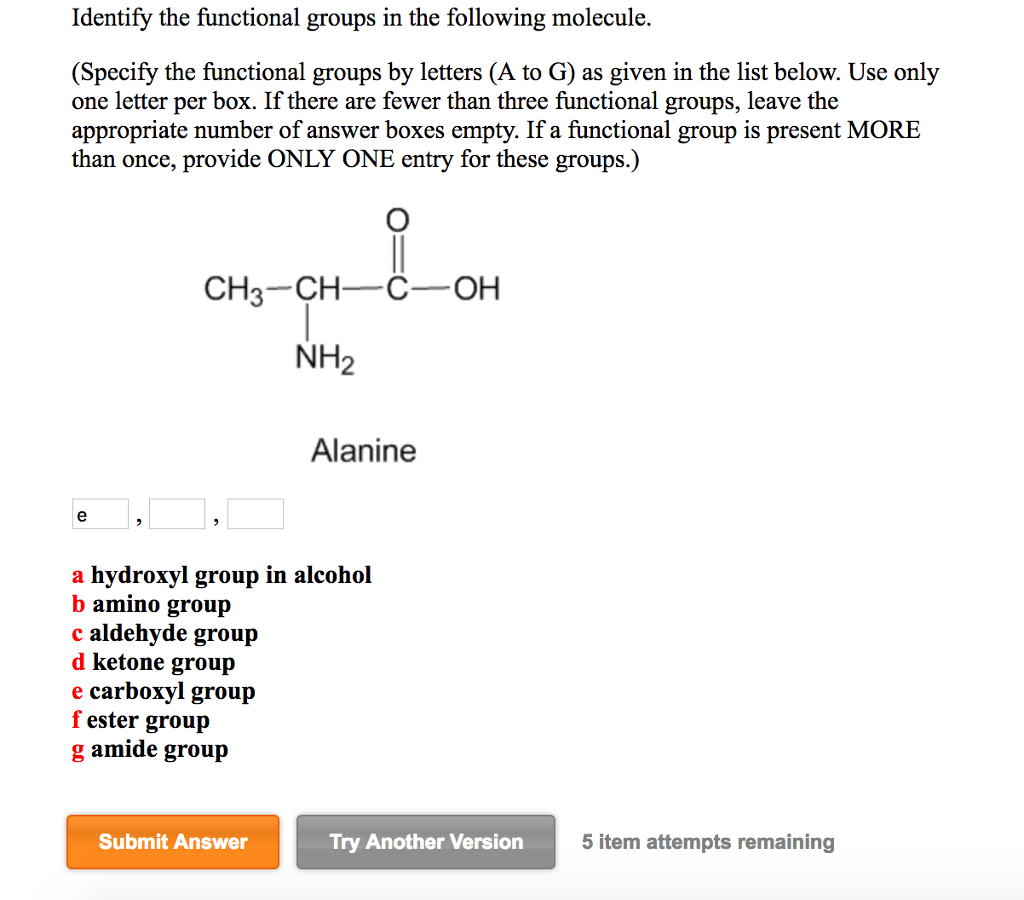The image size is (1024, 900).
Task: Click the Alanine structure label
Action: tap(364, 451)
